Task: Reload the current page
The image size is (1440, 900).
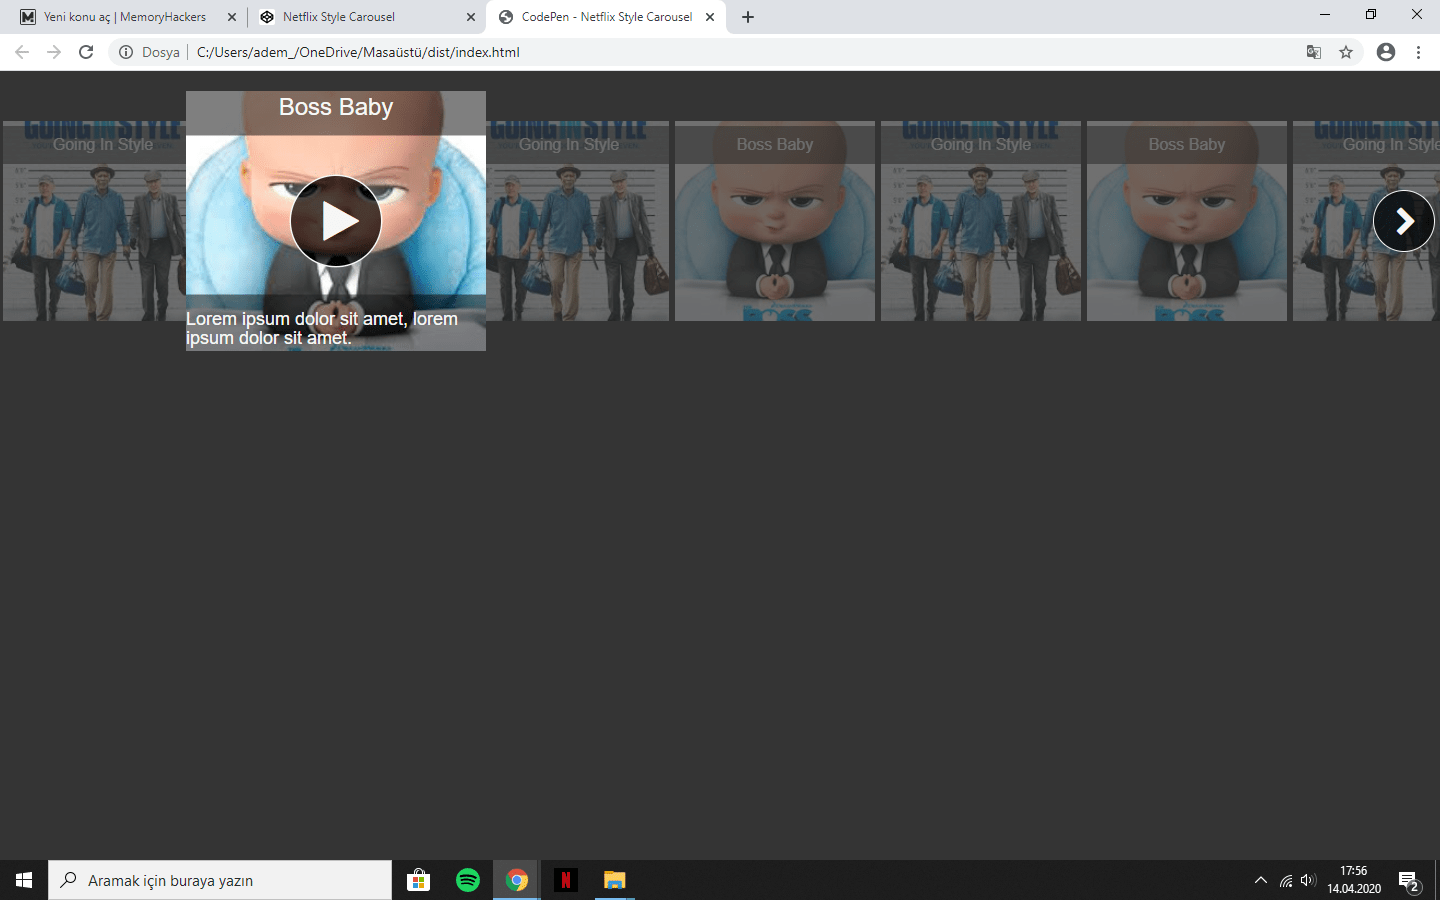Action: [86, 52]
